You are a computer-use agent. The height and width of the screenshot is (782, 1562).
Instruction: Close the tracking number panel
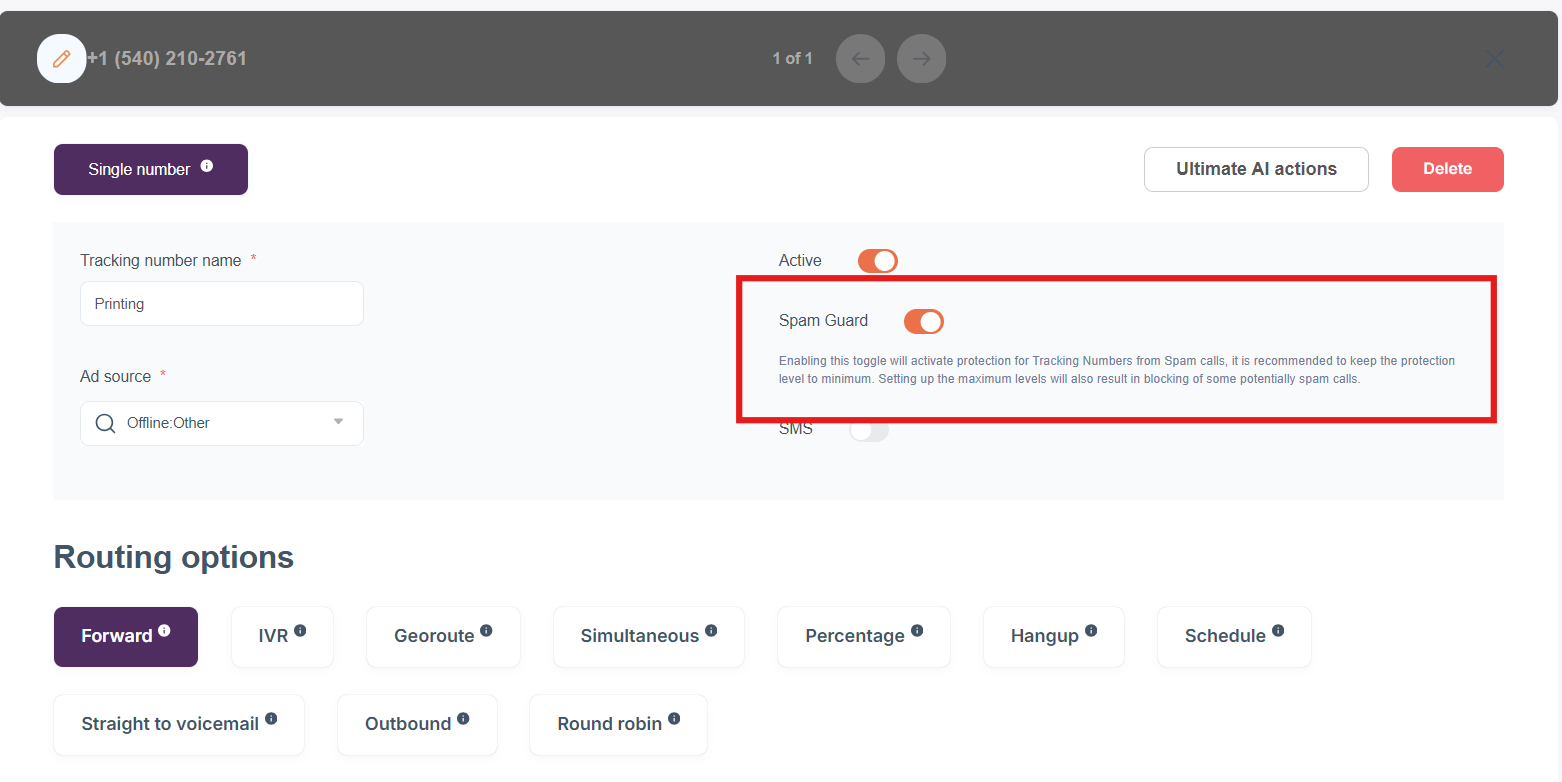(x=1495, y=59)
